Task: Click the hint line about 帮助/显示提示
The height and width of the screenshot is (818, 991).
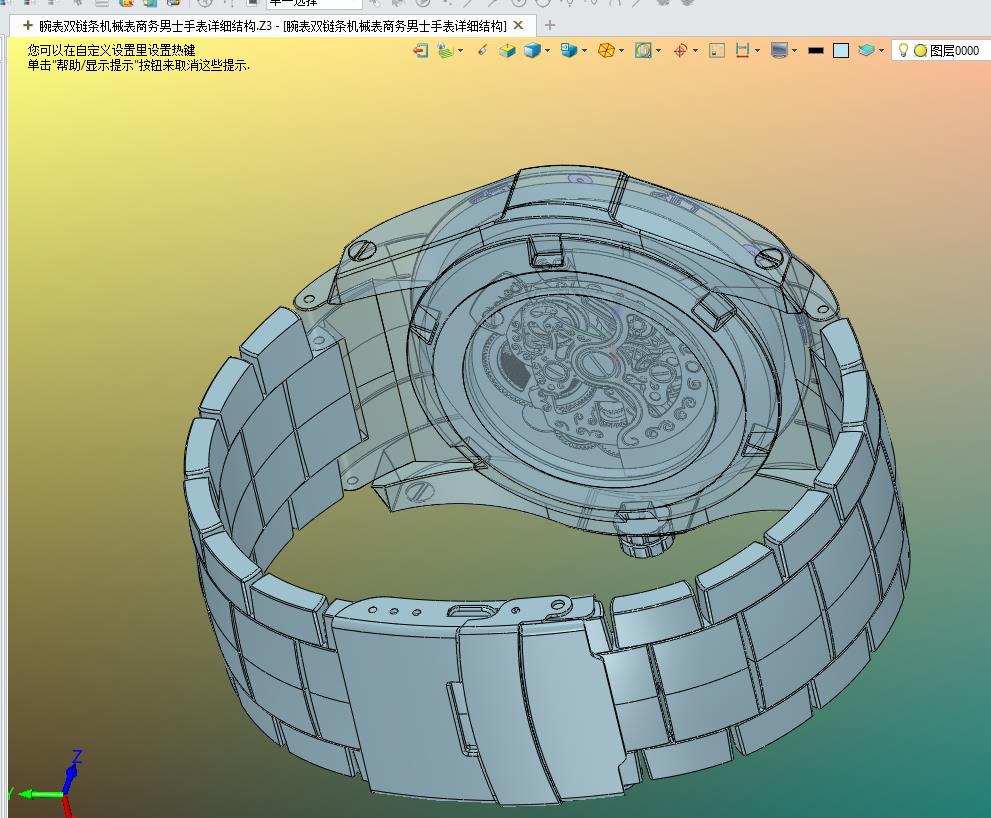Action: pos(138,64)
